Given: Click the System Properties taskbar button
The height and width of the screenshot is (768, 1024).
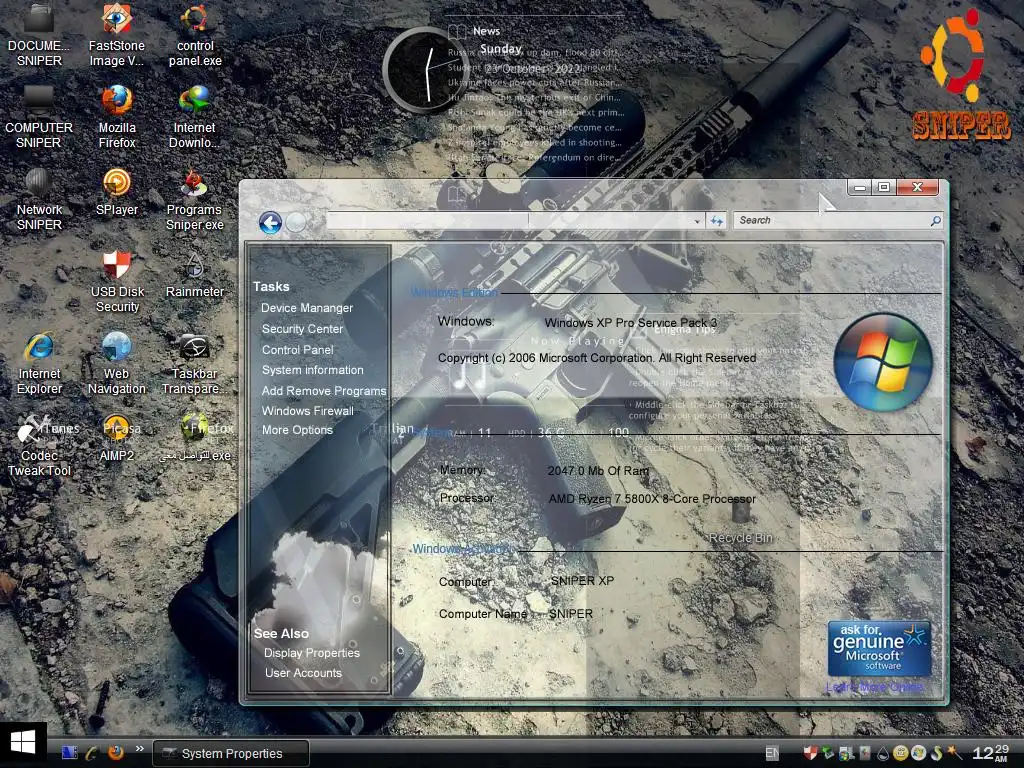Looking at the screenshot, I should click(x=231, y=753).
